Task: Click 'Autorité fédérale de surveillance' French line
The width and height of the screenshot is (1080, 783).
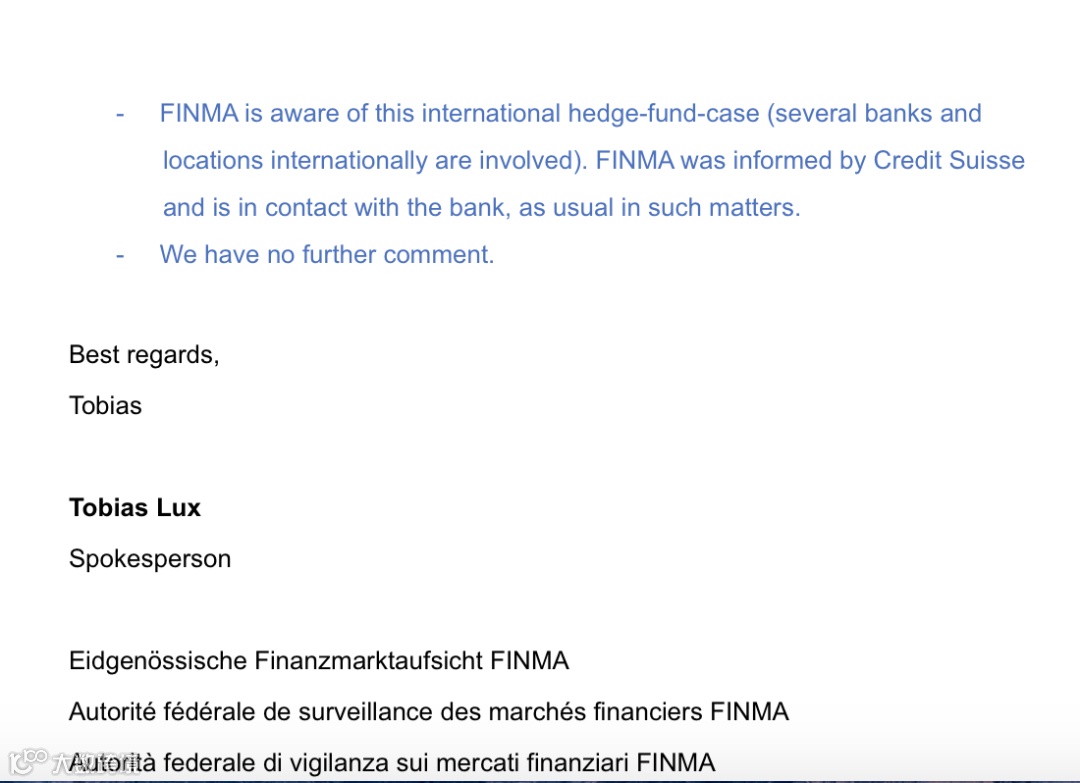Action: (428, 711)
